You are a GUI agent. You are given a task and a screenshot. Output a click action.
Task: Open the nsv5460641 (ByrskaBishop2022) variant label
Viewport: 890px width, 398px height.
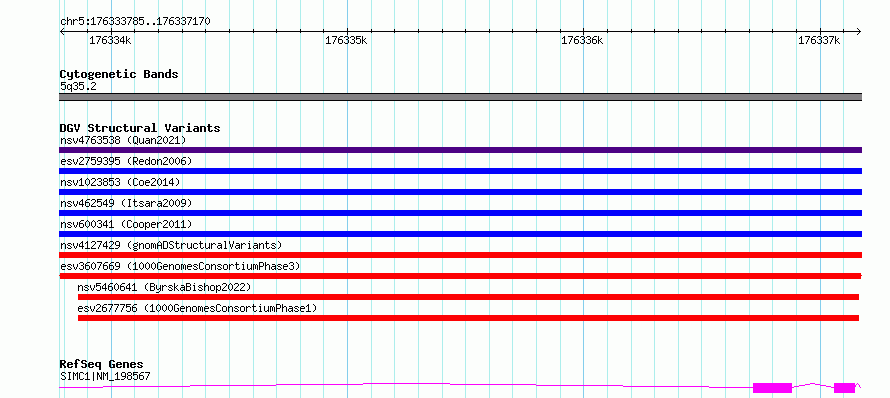(165, 287)
